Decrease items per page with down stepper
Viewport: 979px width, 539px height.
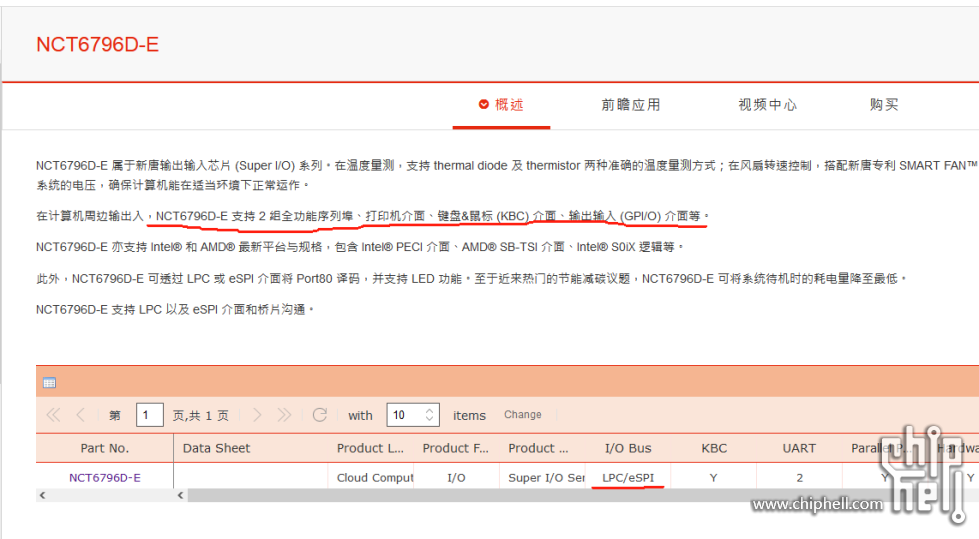pos(430,420)
